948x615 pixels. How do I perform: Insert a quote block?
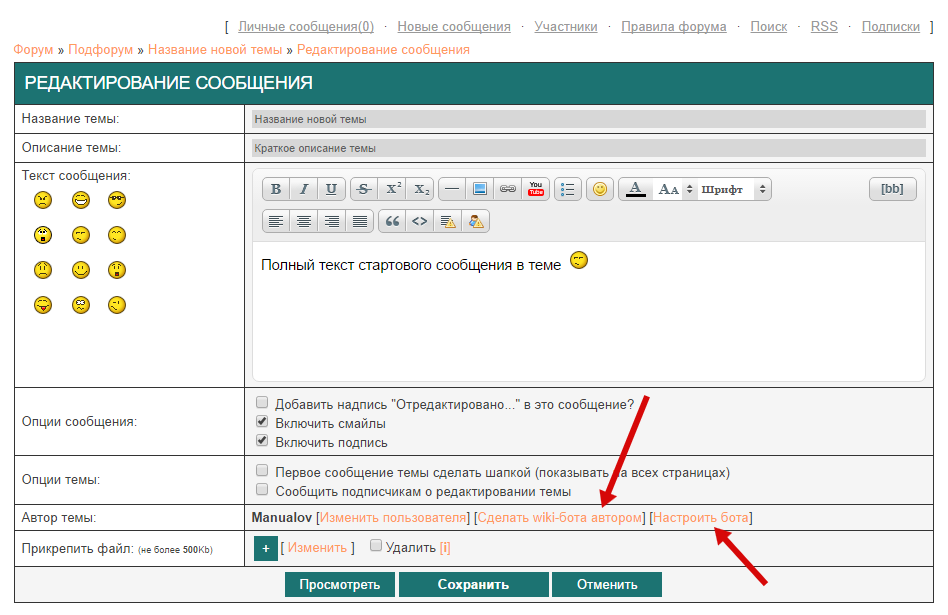(392, 221)
